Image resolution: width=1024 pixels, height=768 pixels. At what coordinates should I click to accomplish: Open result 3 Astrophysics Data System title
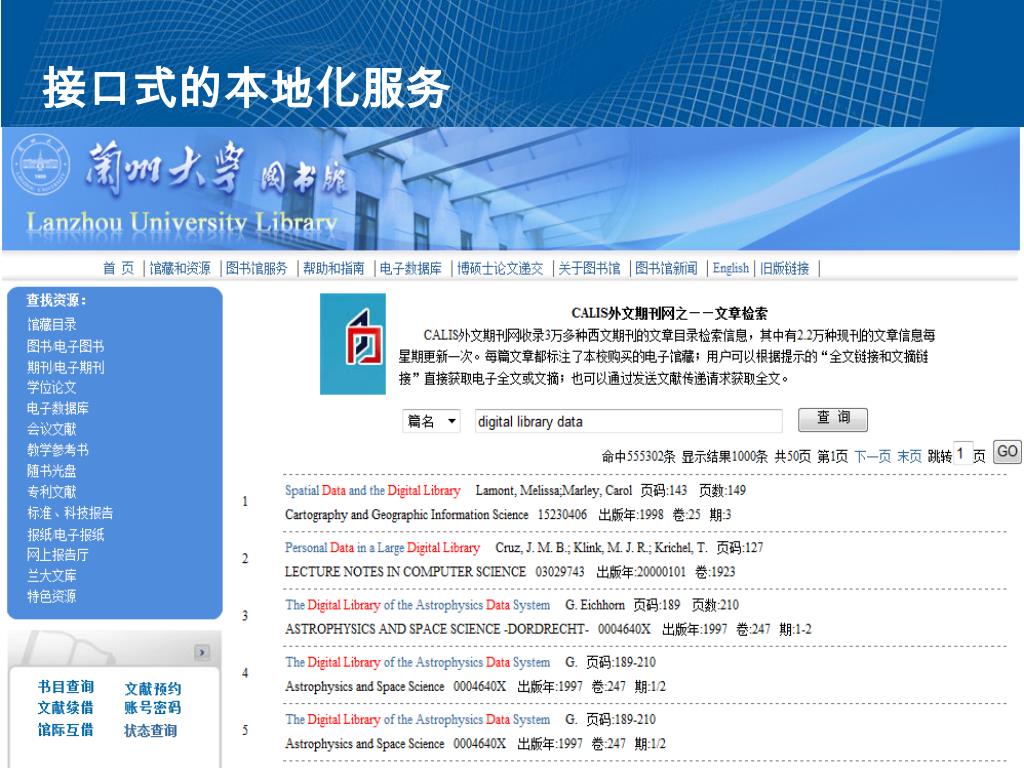point(417,605)
